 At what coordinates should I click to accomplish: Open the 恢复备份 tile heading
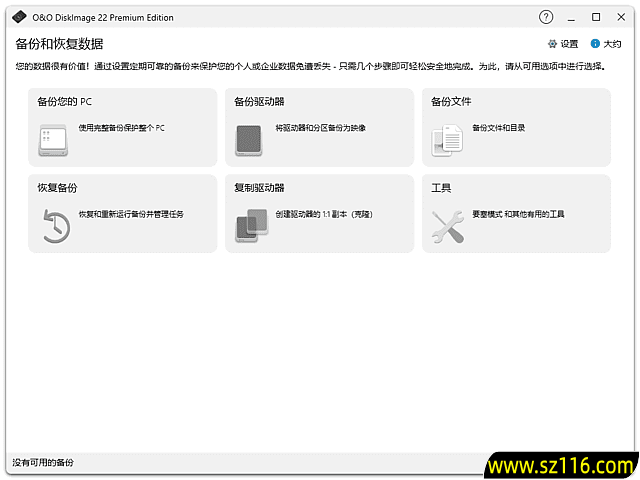tap(57, 188)
